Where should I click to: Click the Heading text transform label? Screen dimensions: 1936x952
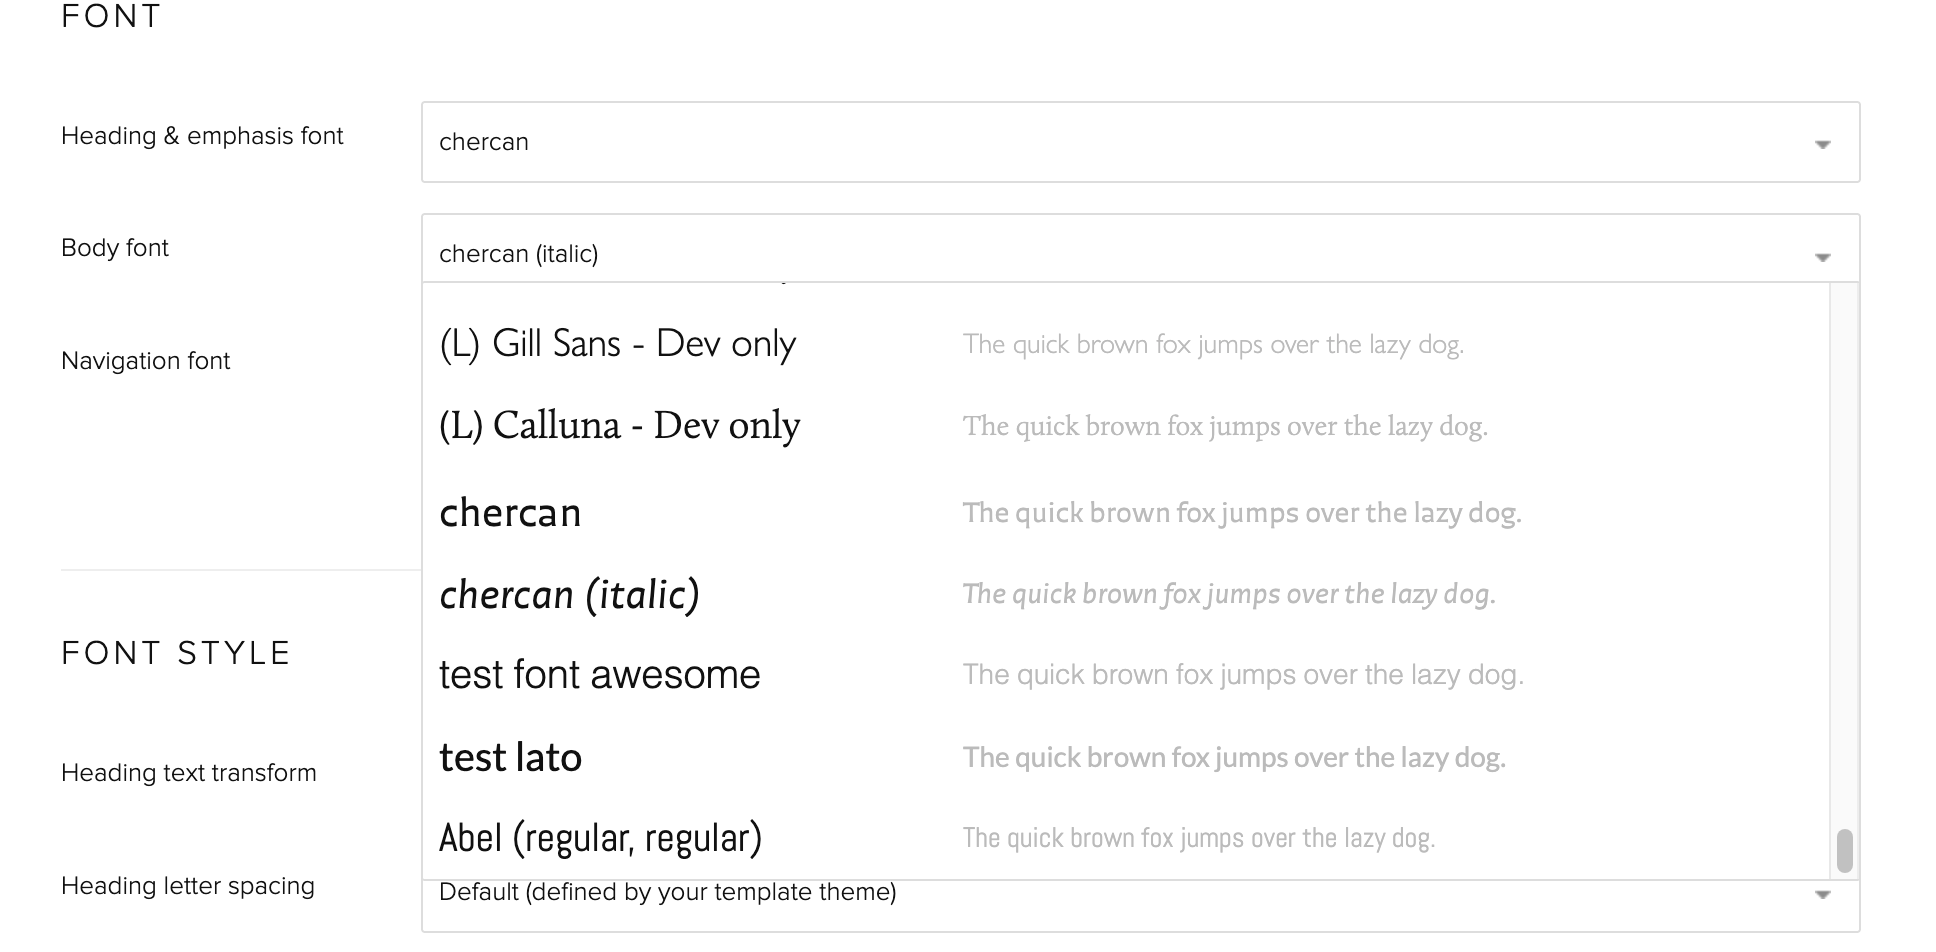coord(189,773)
